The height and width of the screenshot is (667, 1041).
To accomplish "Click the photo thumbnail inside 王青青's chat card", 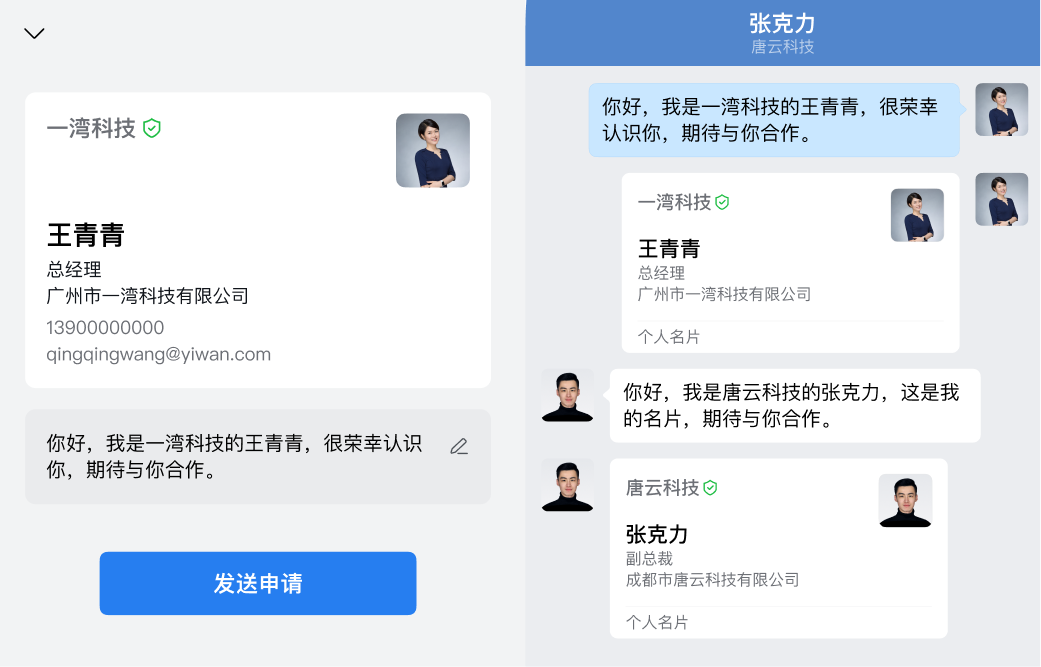I will [917, 215].
